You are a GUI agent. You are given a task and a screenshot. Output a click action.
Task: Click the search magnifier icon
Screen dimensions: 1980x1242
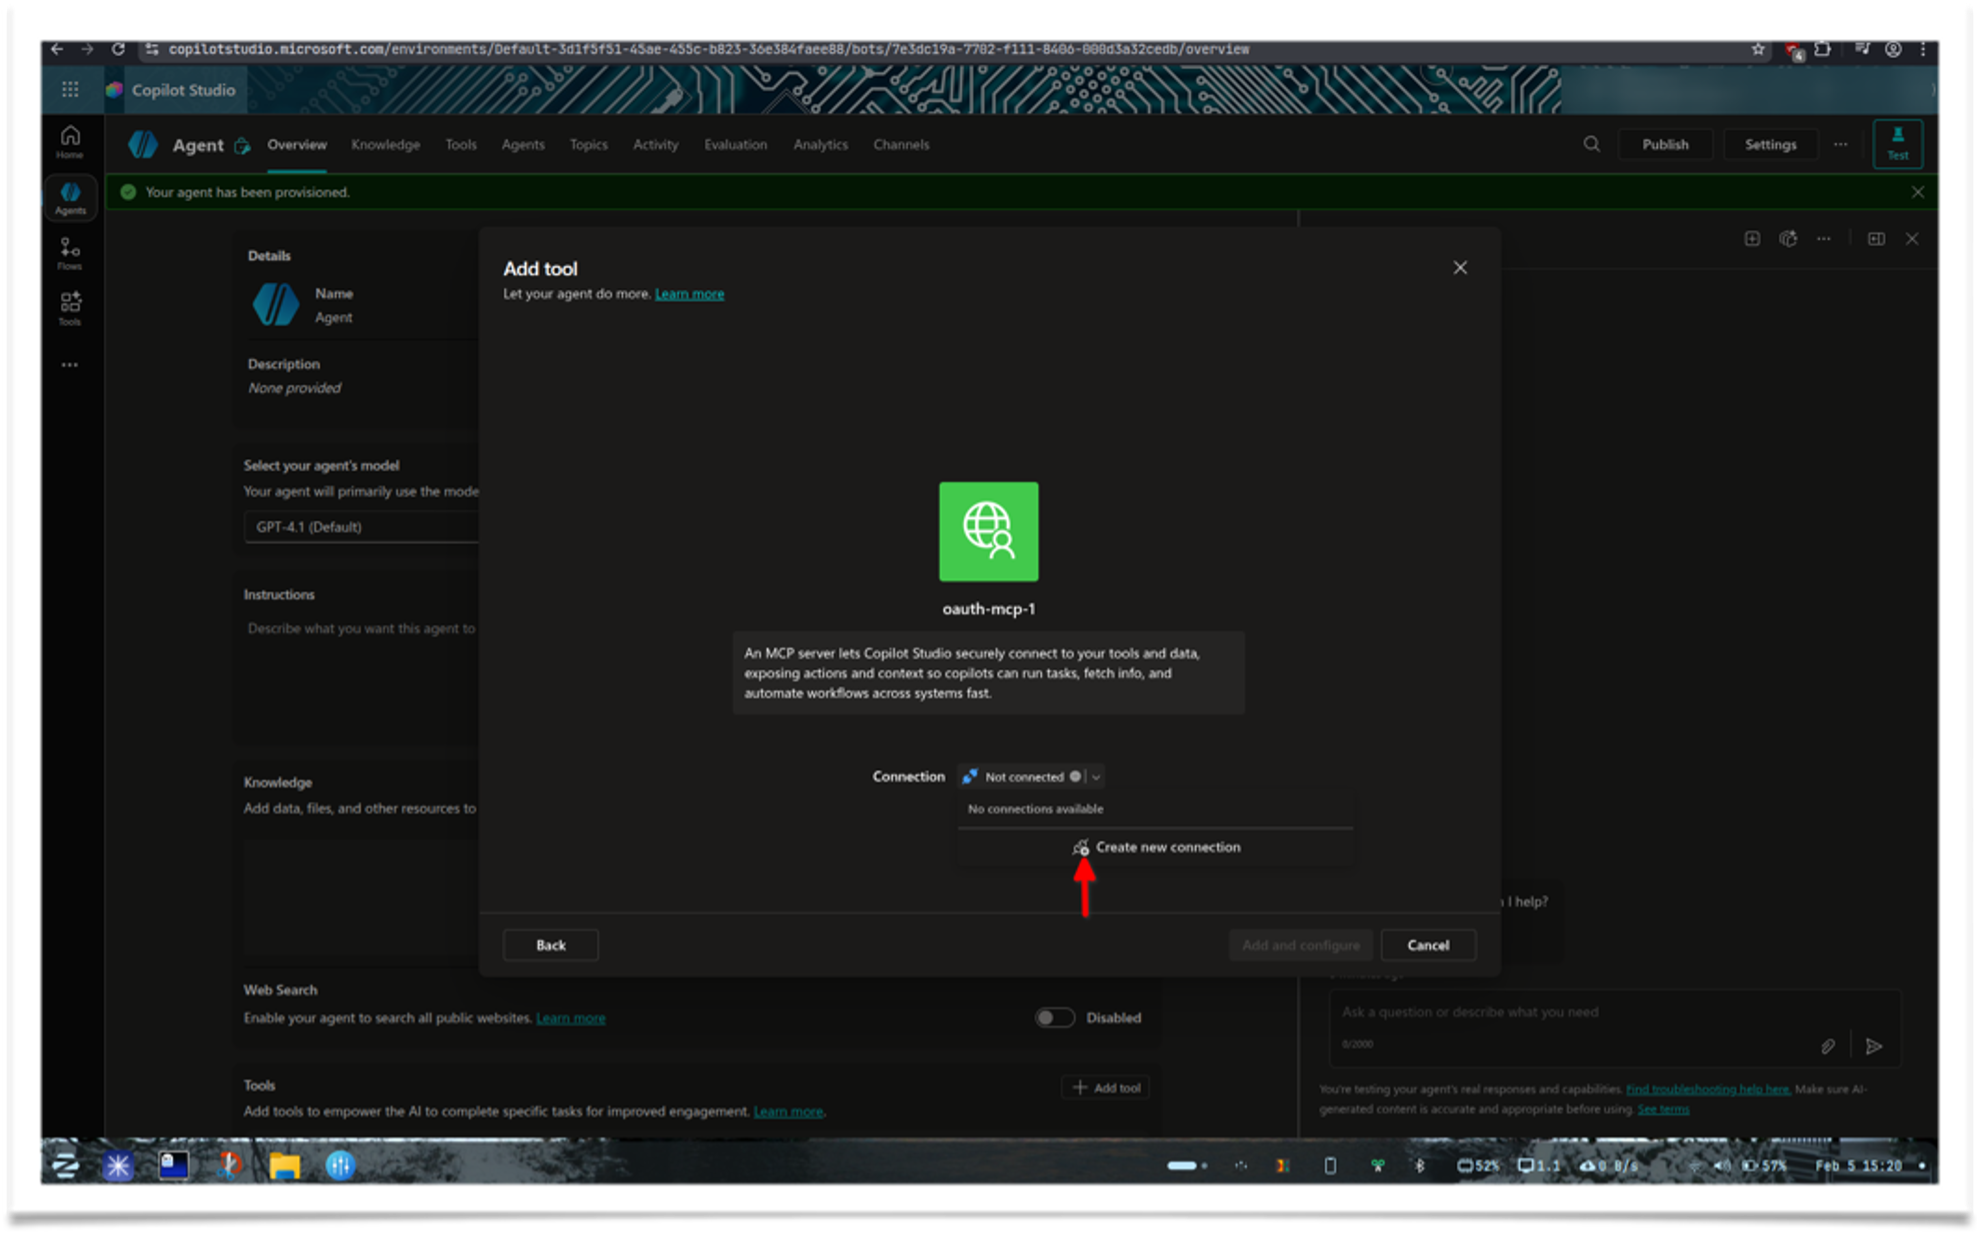(1590, 144)
